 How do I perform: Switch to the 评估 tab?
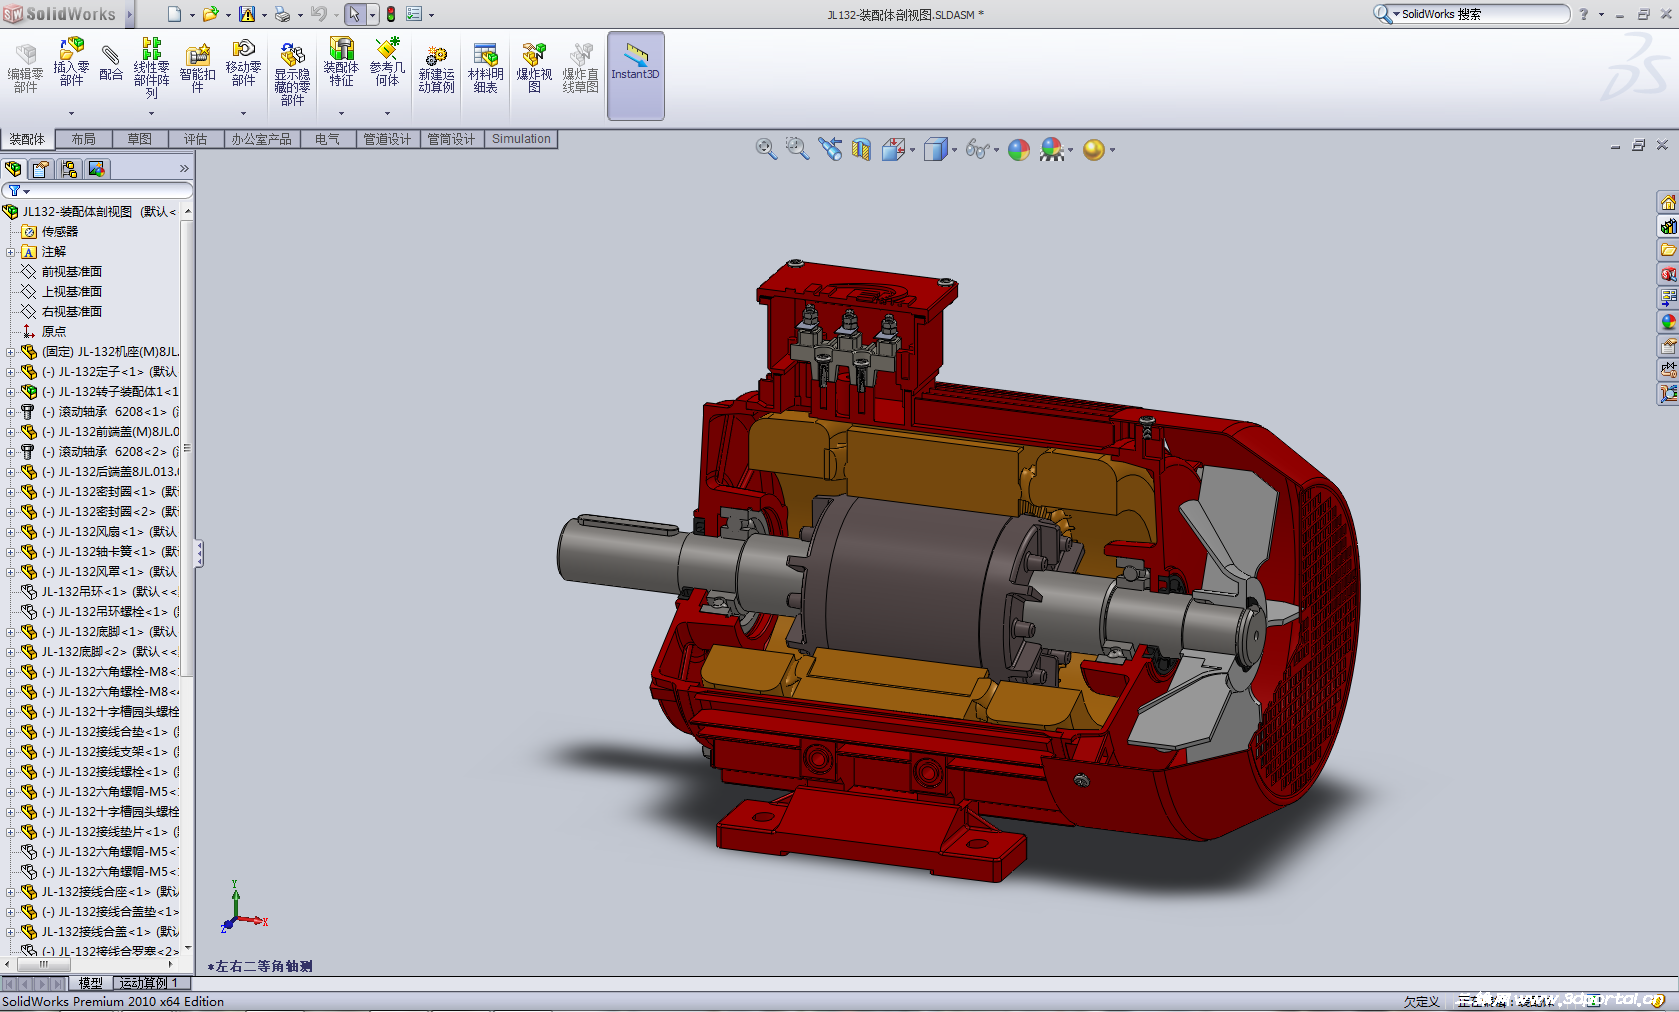[196, 139]
